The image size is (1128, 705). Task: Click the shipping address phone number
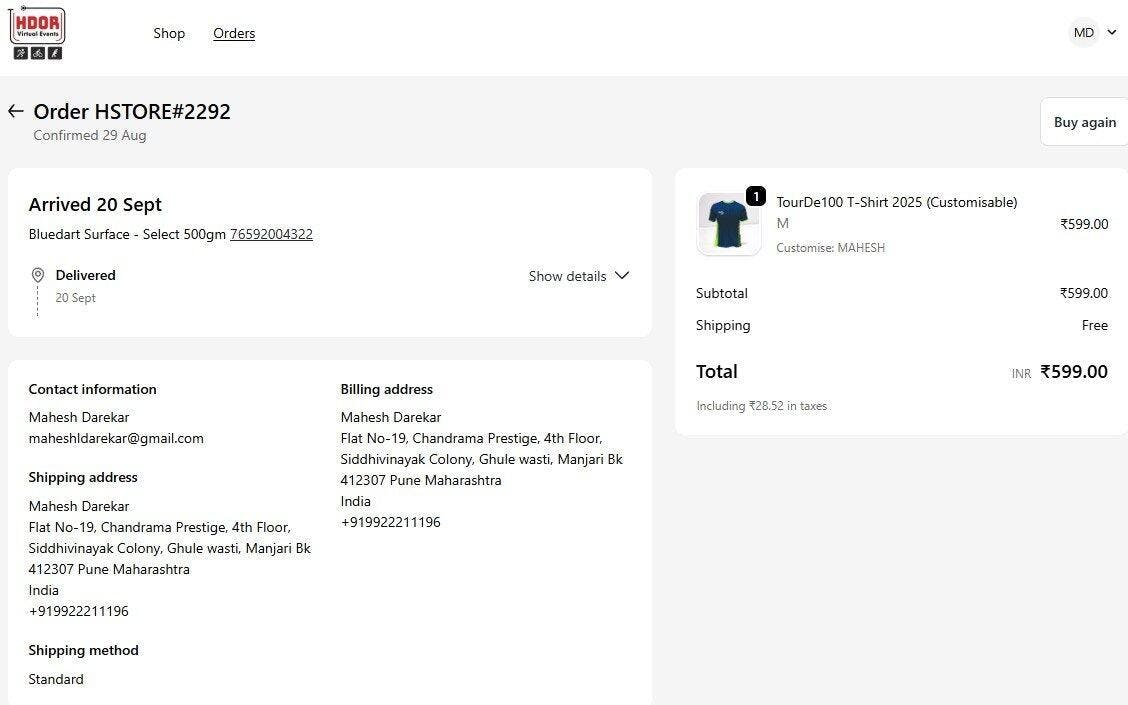coord(79,611)
